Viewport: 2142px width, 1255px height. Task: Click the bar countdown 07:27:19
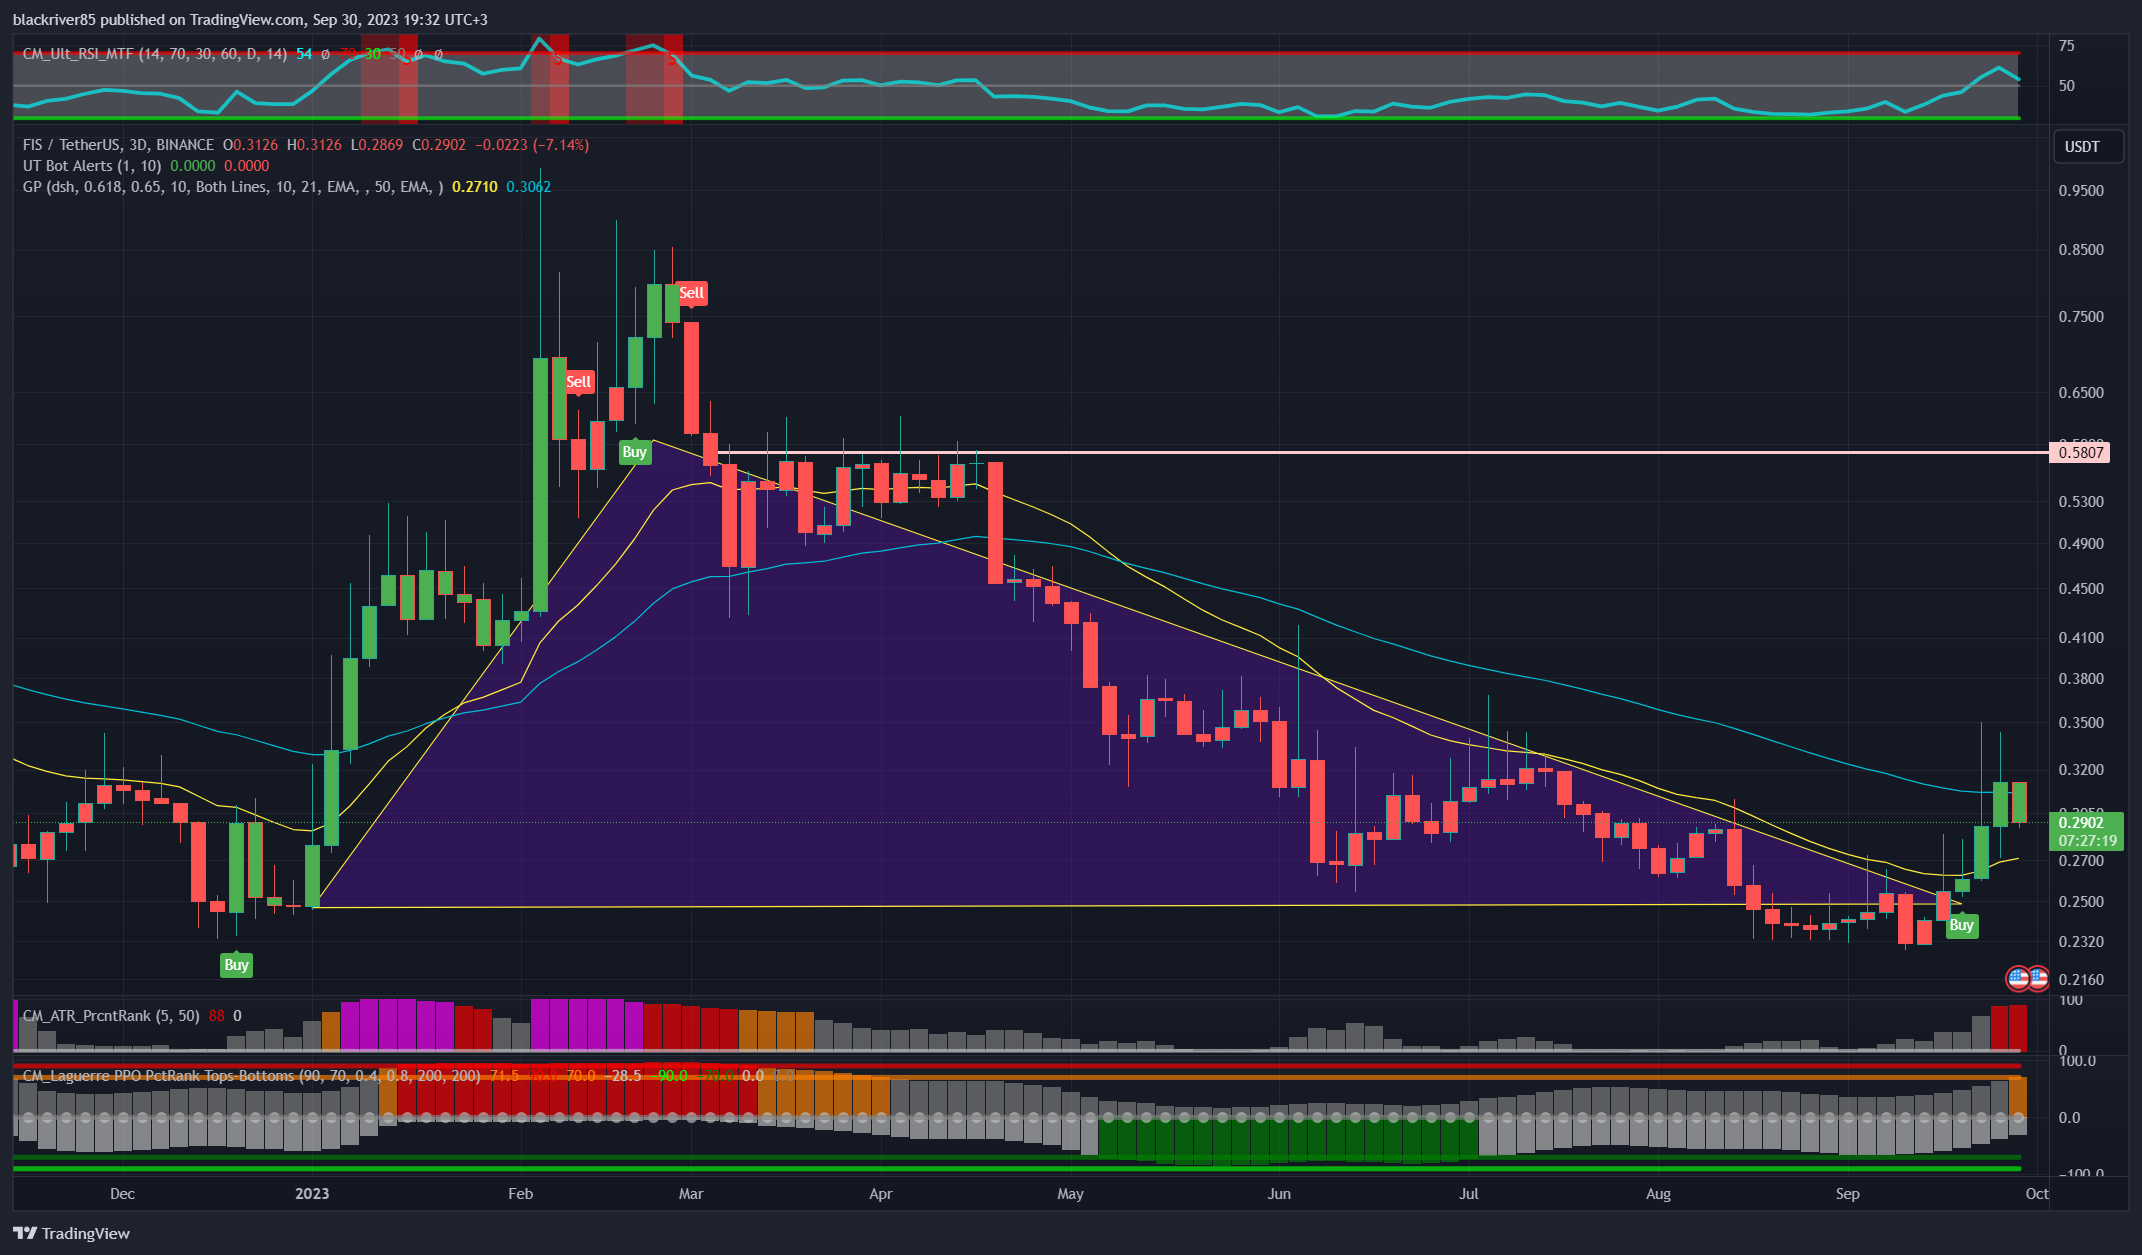click(x=2087, y=841)
